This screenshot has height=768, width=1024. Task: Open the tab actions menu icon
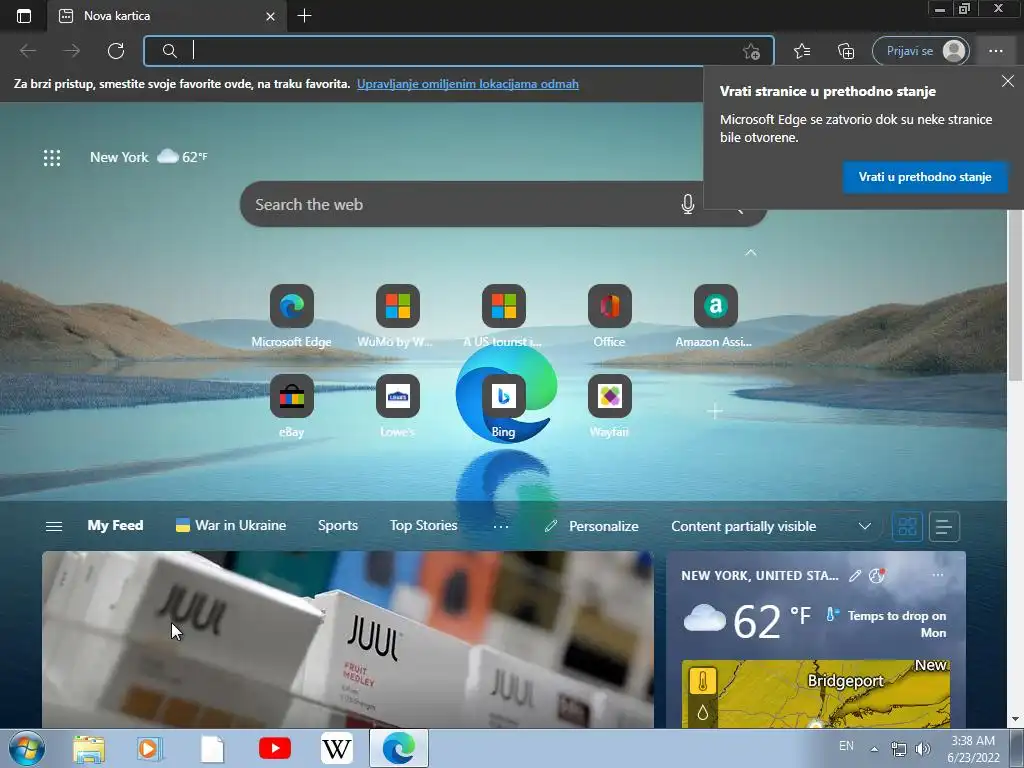pyautogui.click(x=24, y=16)
